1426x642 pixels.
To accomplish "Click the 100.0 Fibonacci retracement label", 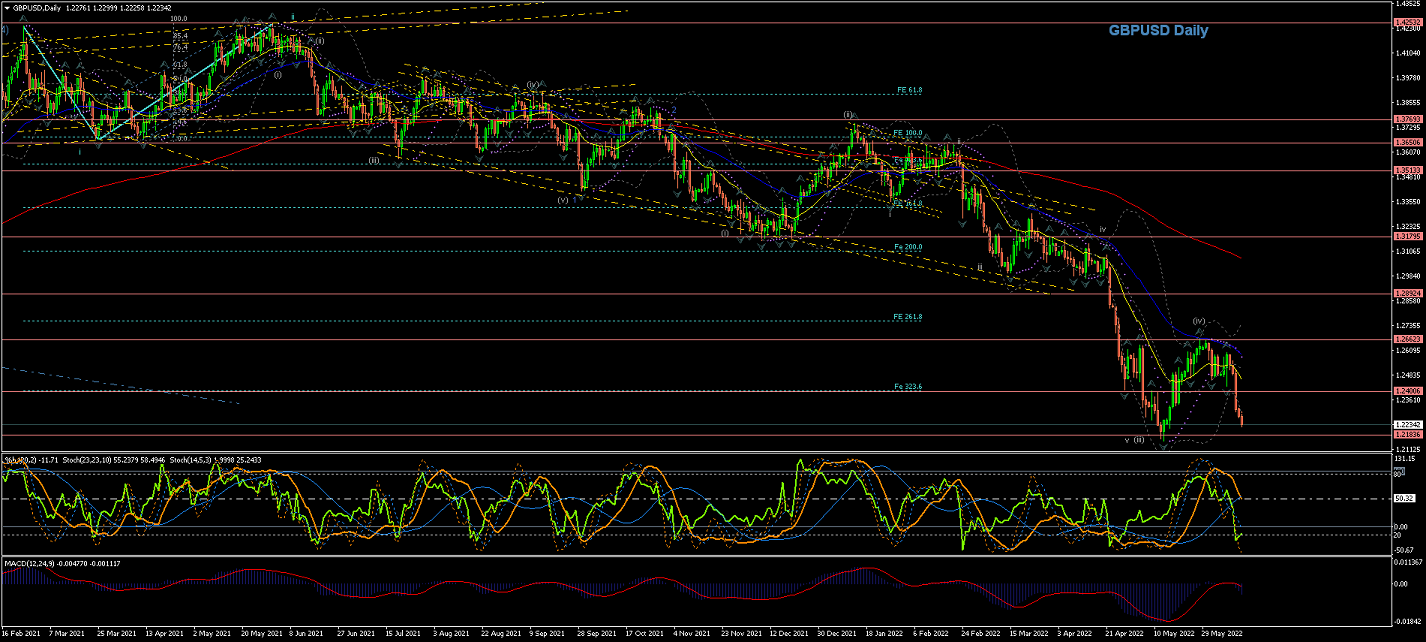I will point(179,19).
